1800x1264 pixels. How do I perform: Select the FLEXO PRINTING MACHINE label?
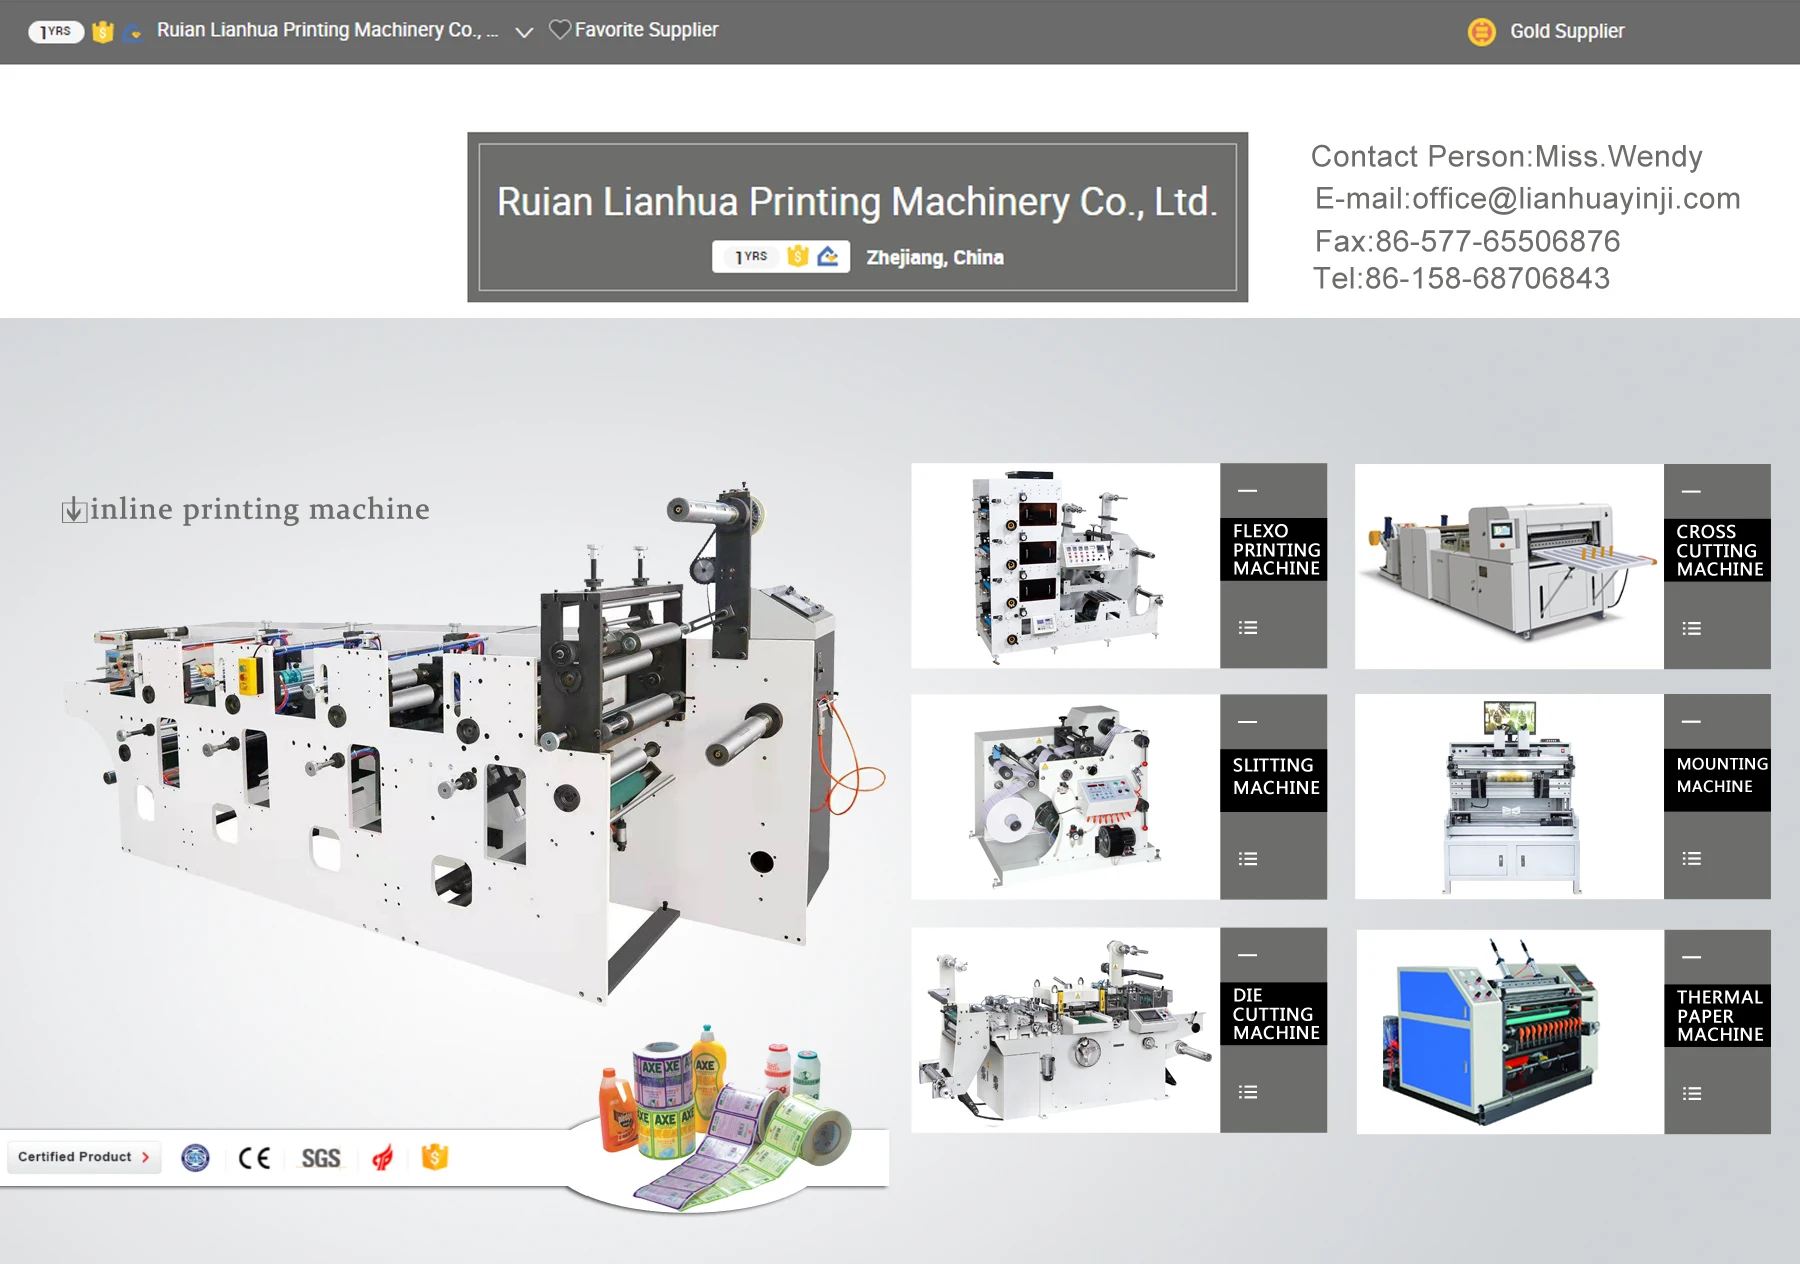click(x=1276, y=549)
